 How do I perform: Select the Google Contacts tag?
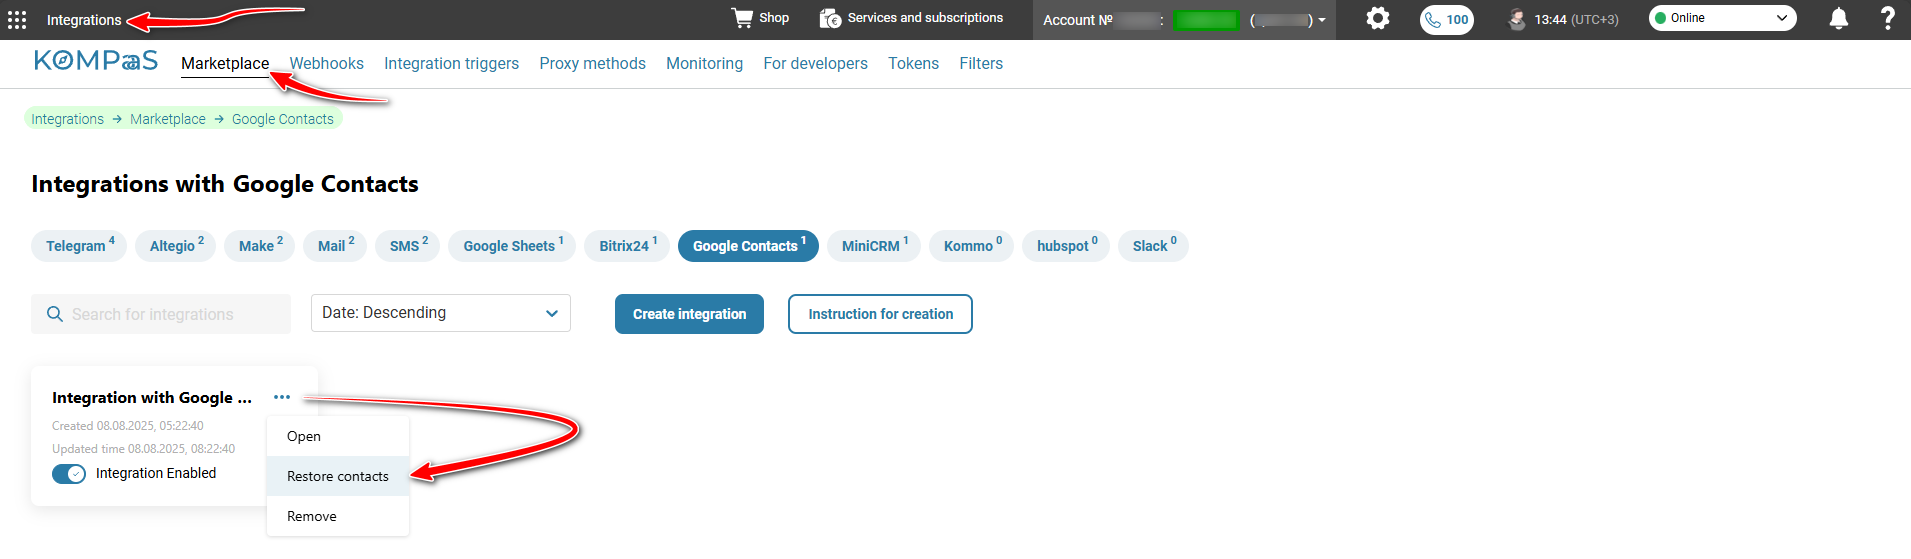(x=748, y=246)
